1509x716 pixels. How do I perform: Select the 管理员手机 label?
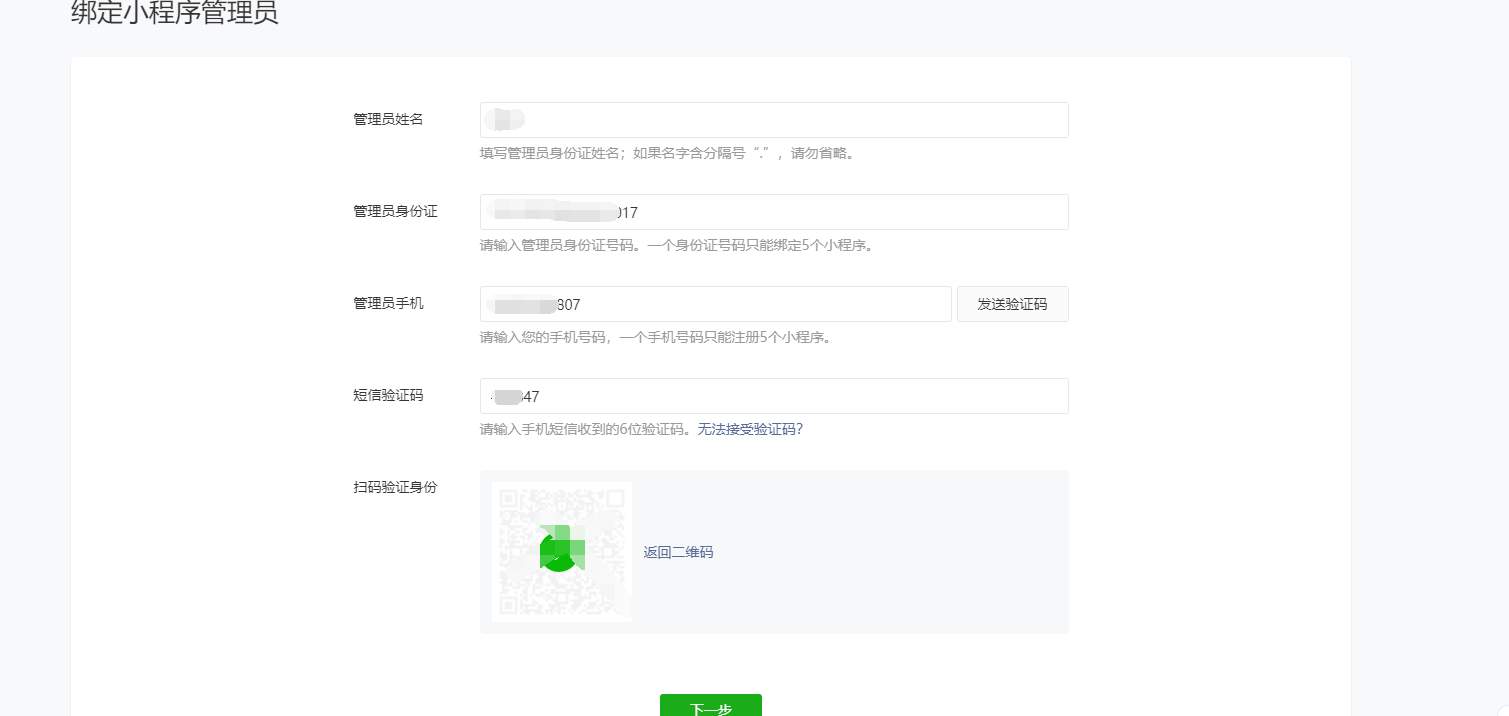[x=388, y=304]
